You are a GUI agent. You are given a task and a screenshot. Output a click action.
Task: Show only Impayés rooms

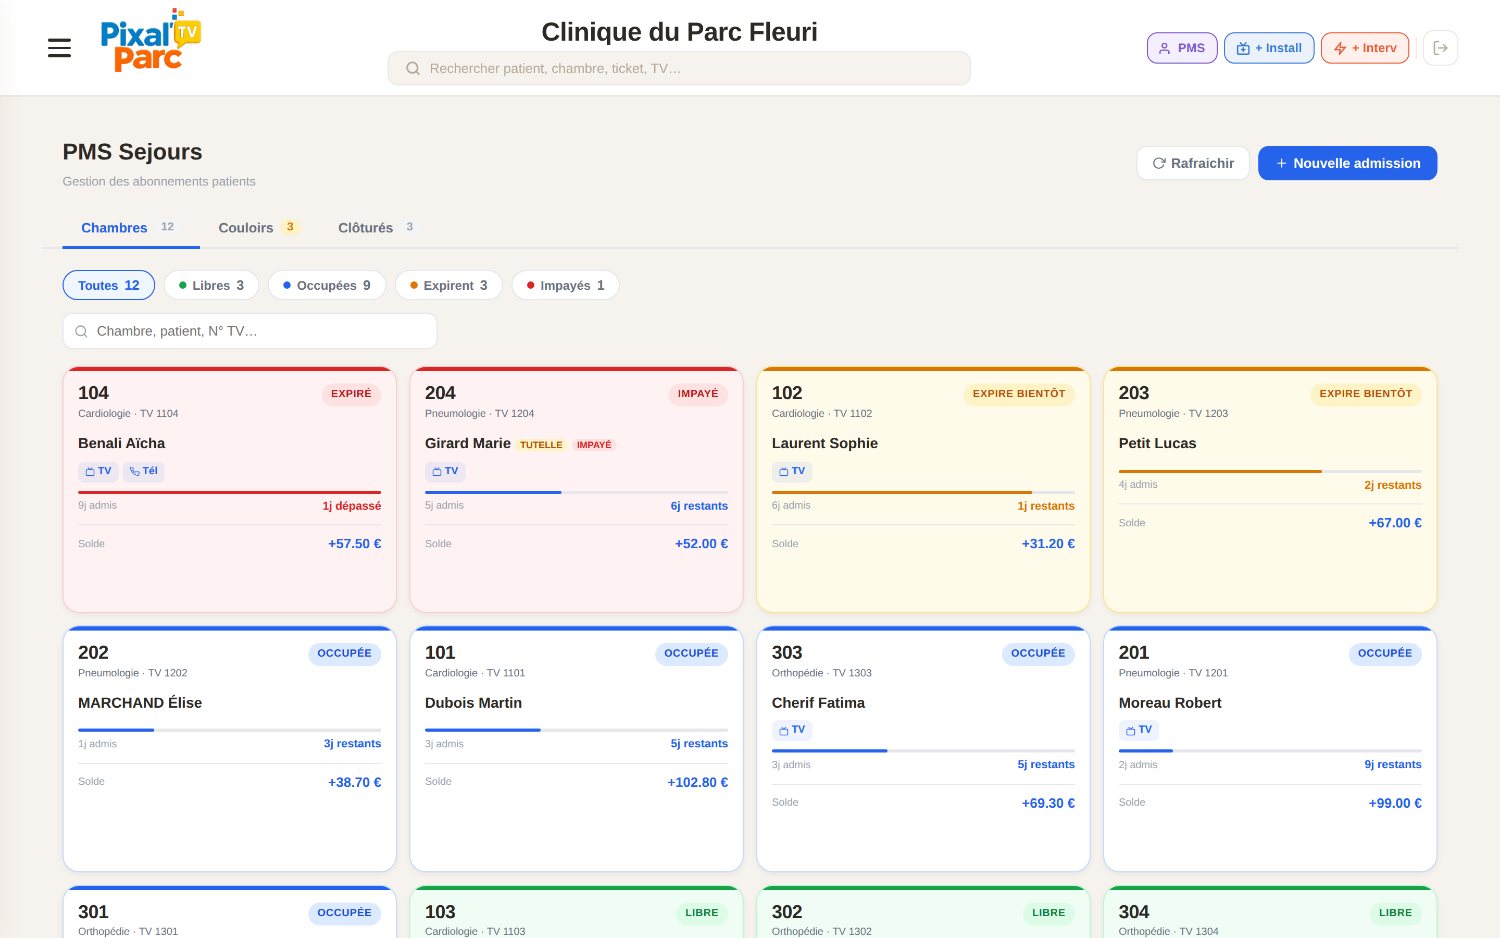pyautogui.click(x=565, y=285)
